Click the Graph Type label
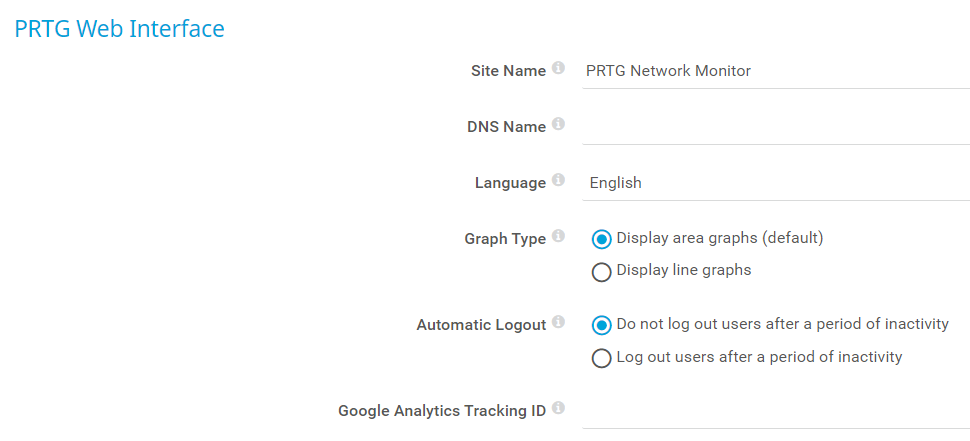Screen dimensions: 970x441 [x=505, y=239]
